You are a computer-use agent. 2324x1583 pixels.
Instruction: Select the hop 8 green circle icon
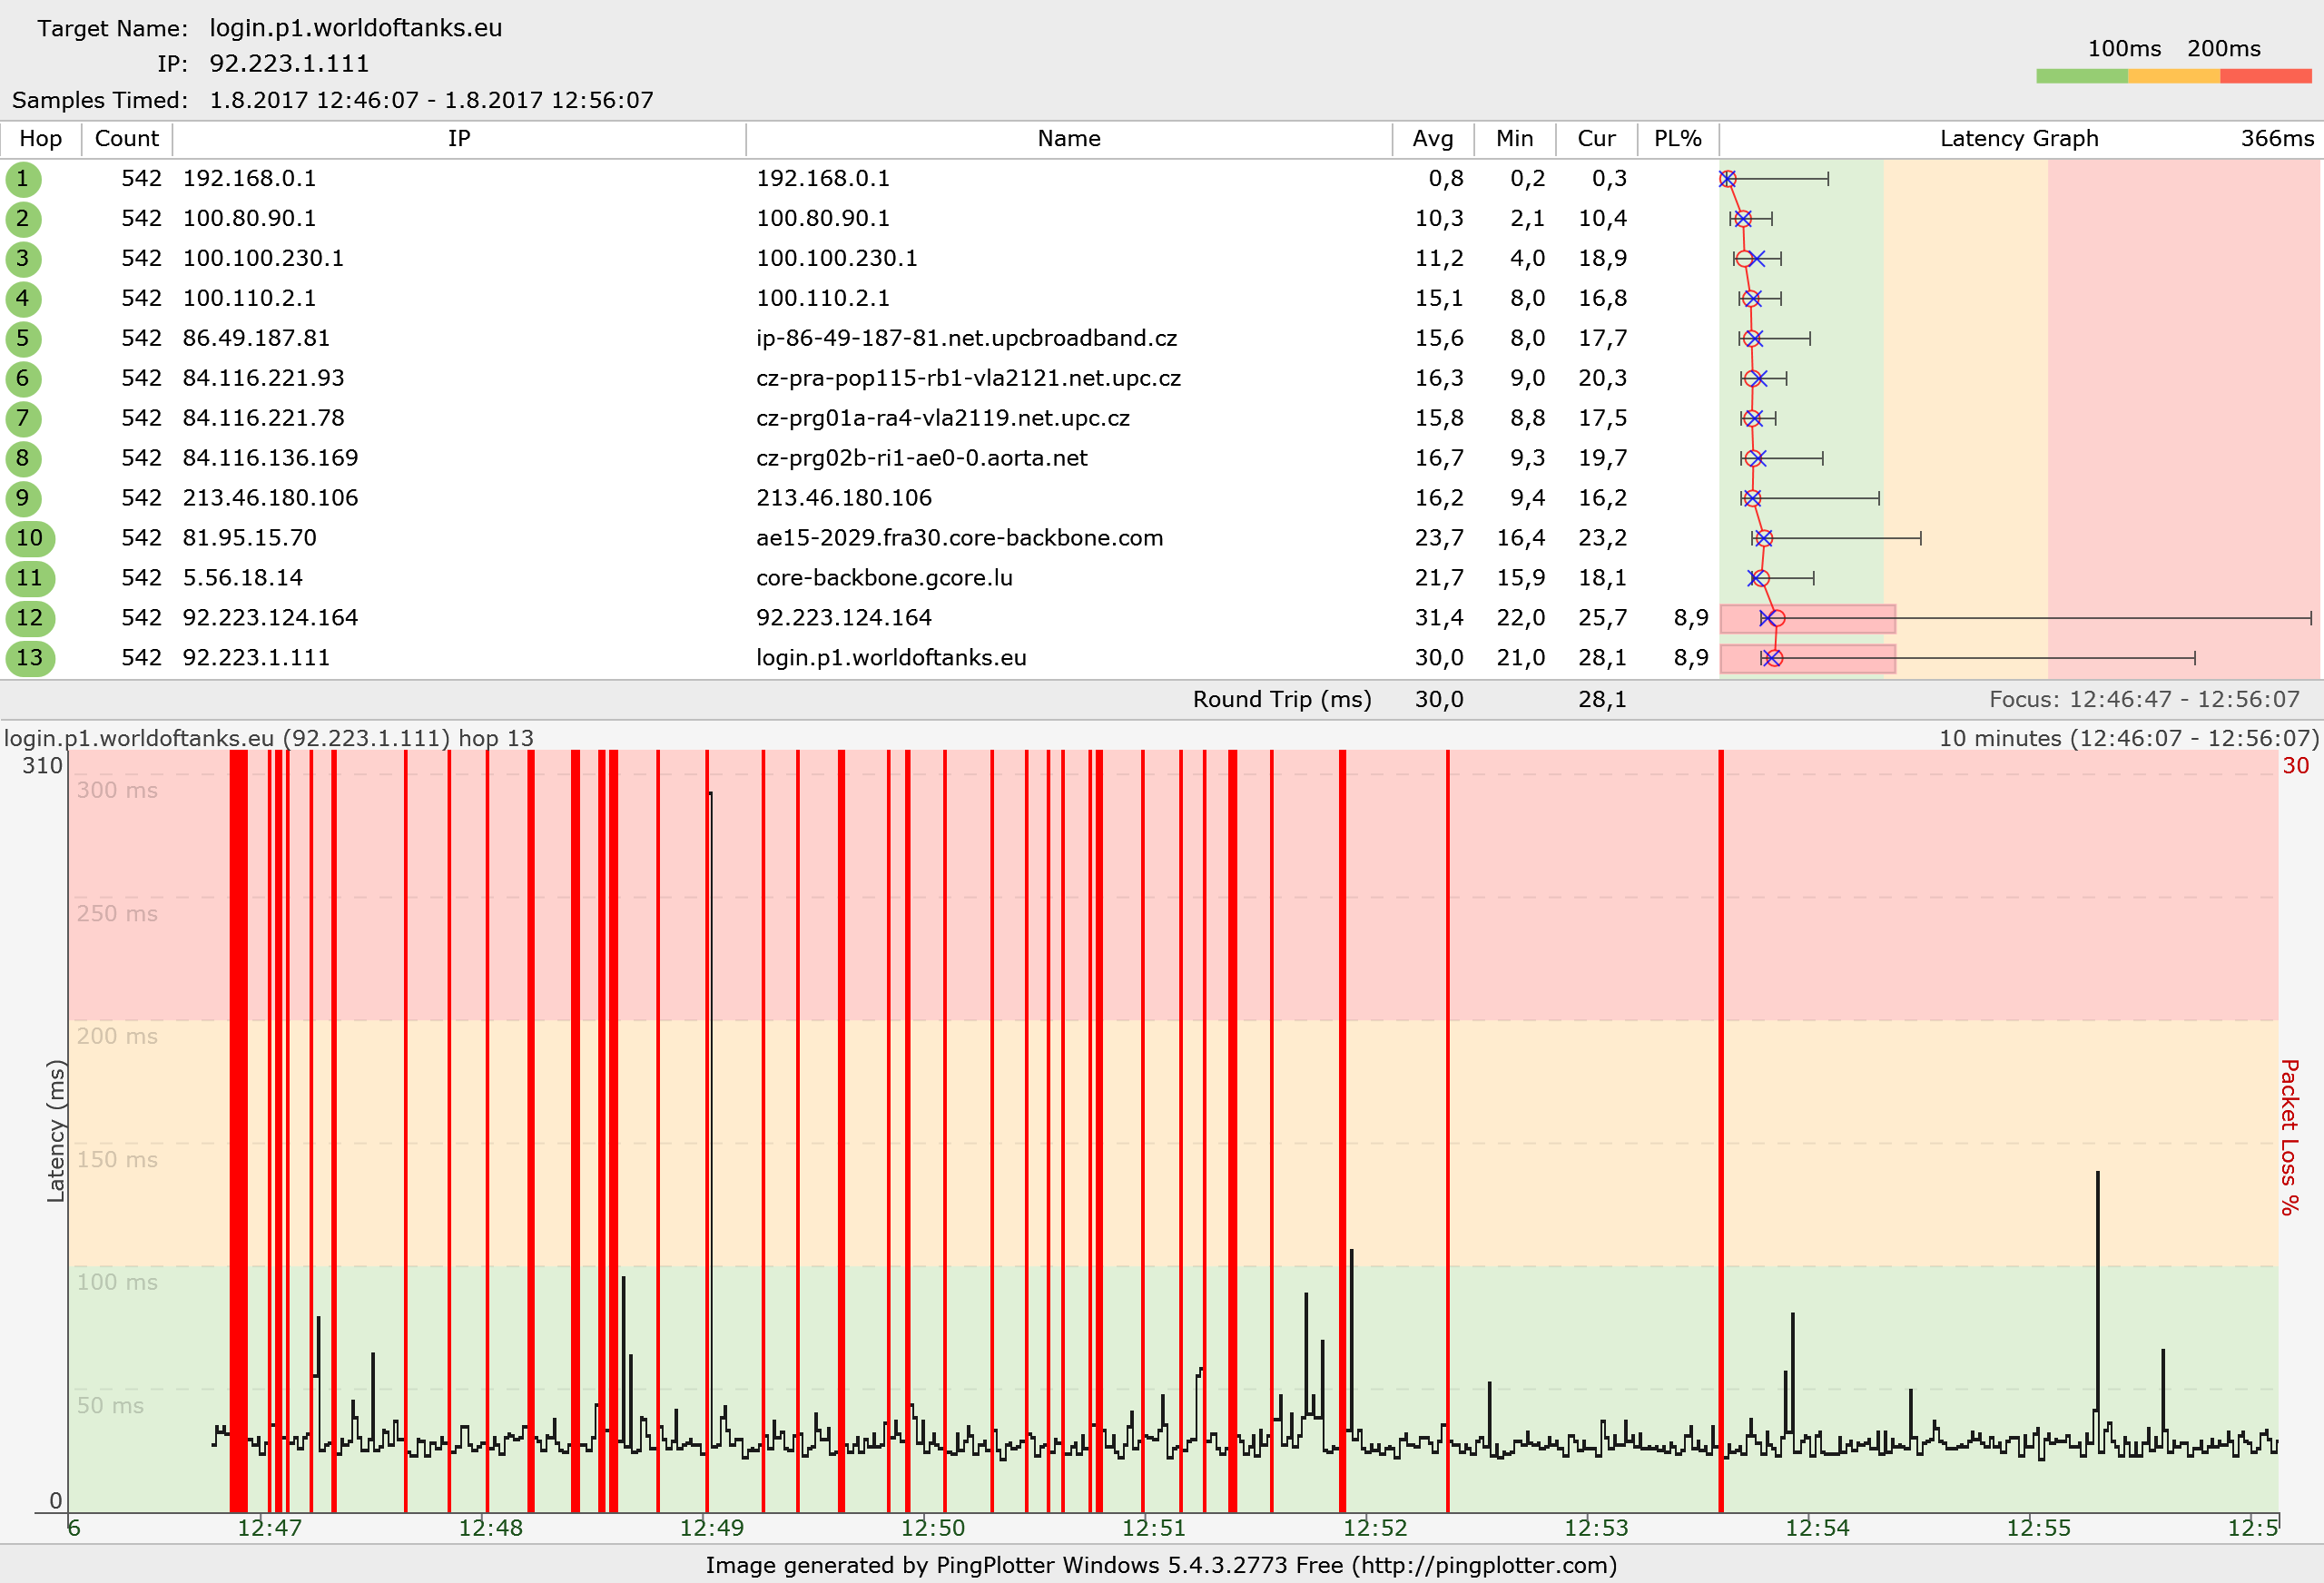point(23,459)
